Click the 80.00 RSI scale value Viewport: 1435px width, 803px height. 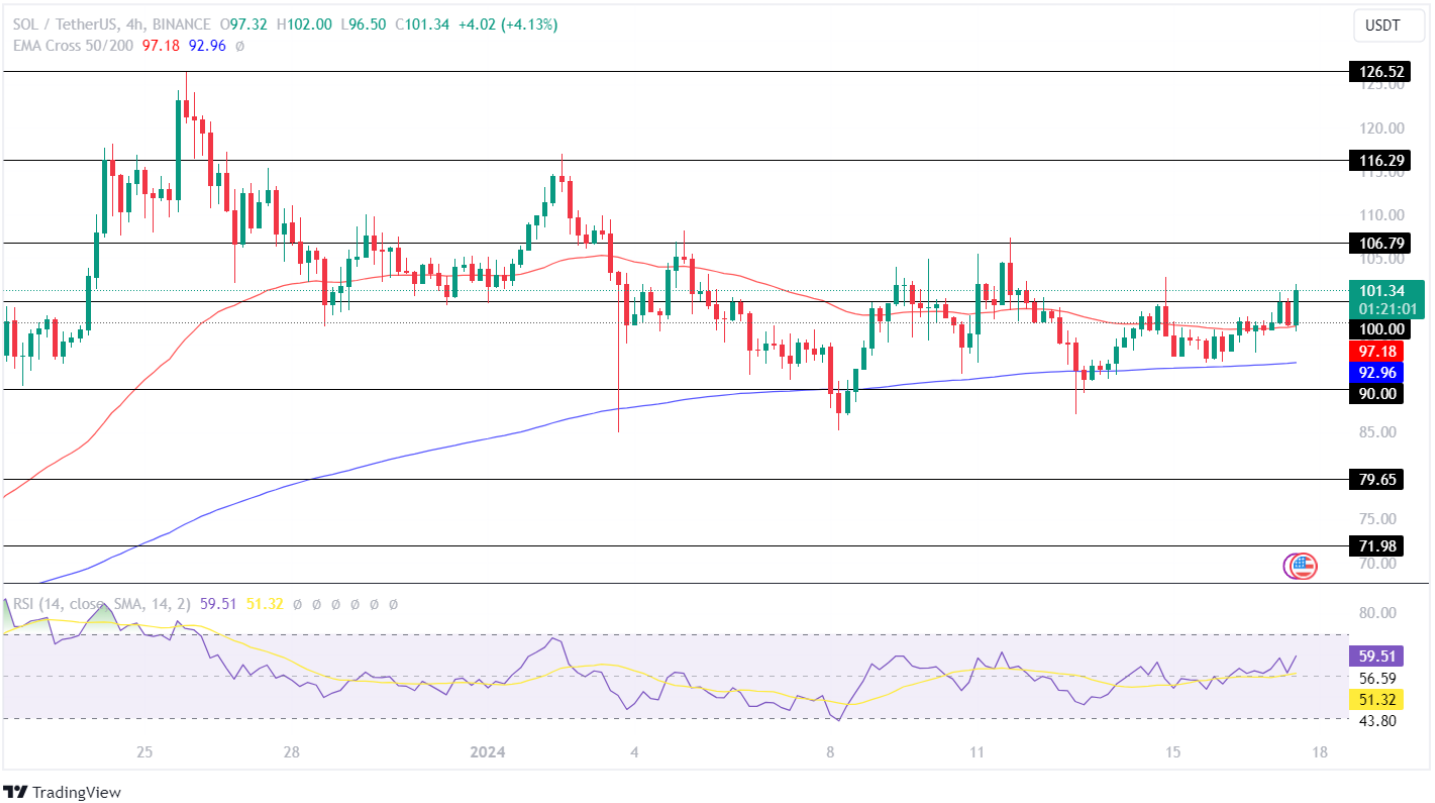(1376, 613)
